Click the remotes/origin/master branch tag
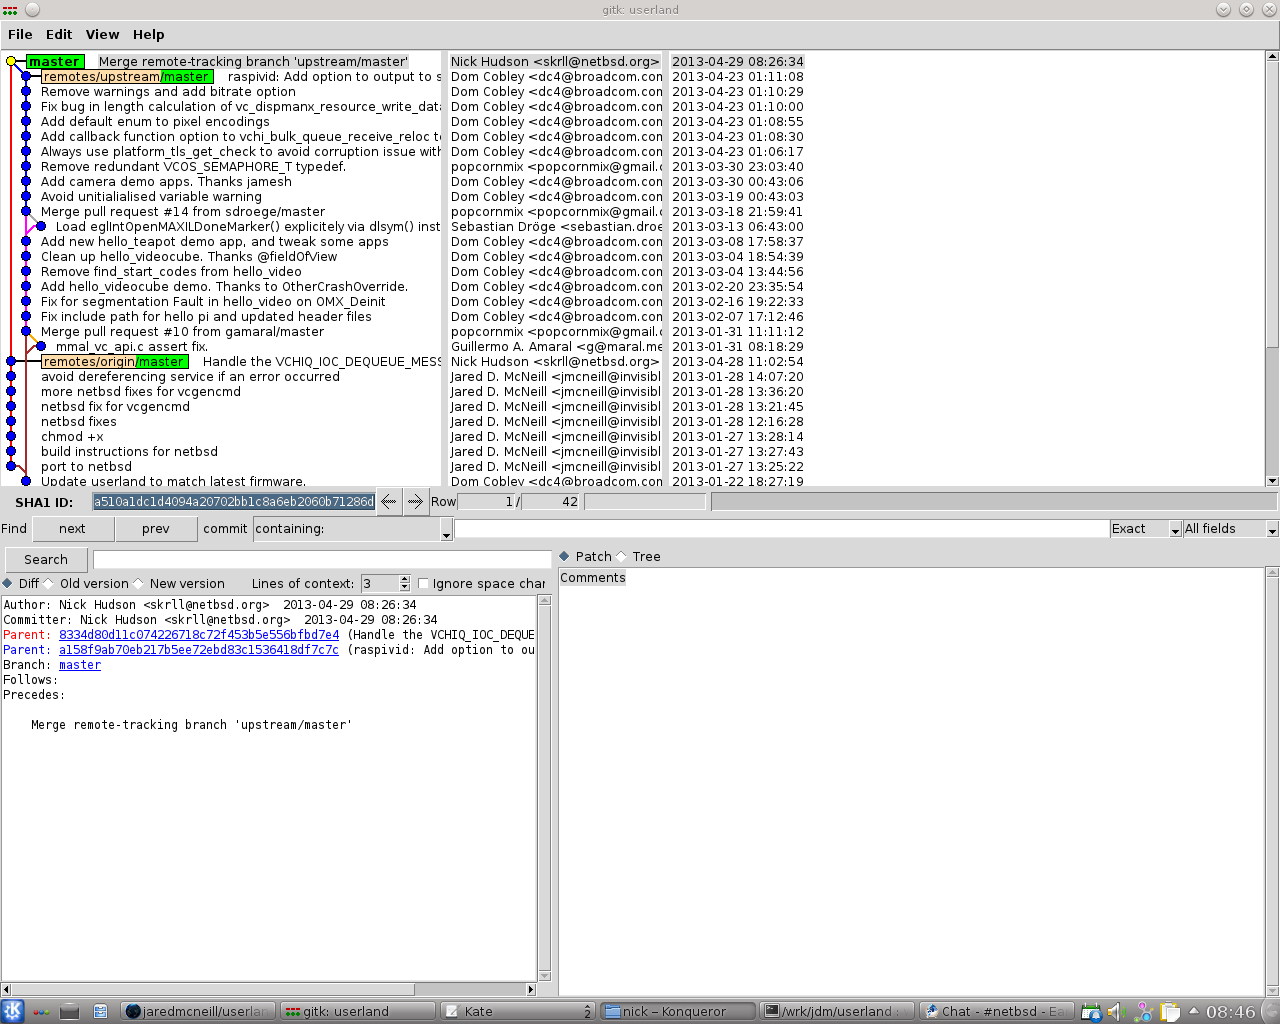 click(114, 362)
